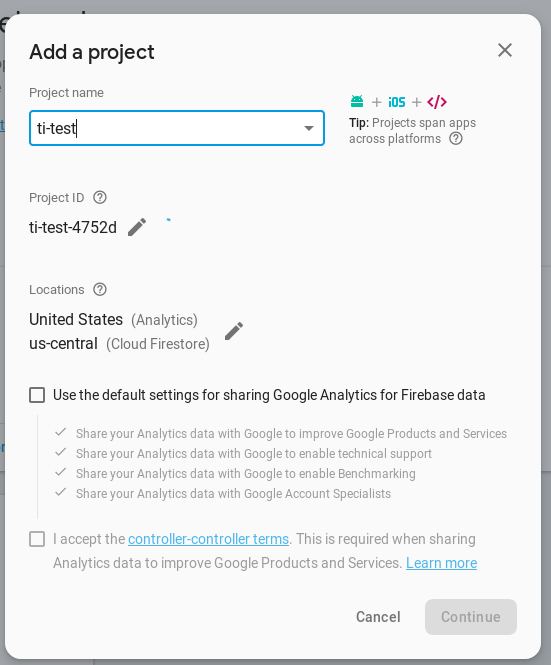Image resolution: width=551 pixels, height=665 pixels.
Task: Edit the Project ID with pencil icon
Action: click(x=137, y=227)
